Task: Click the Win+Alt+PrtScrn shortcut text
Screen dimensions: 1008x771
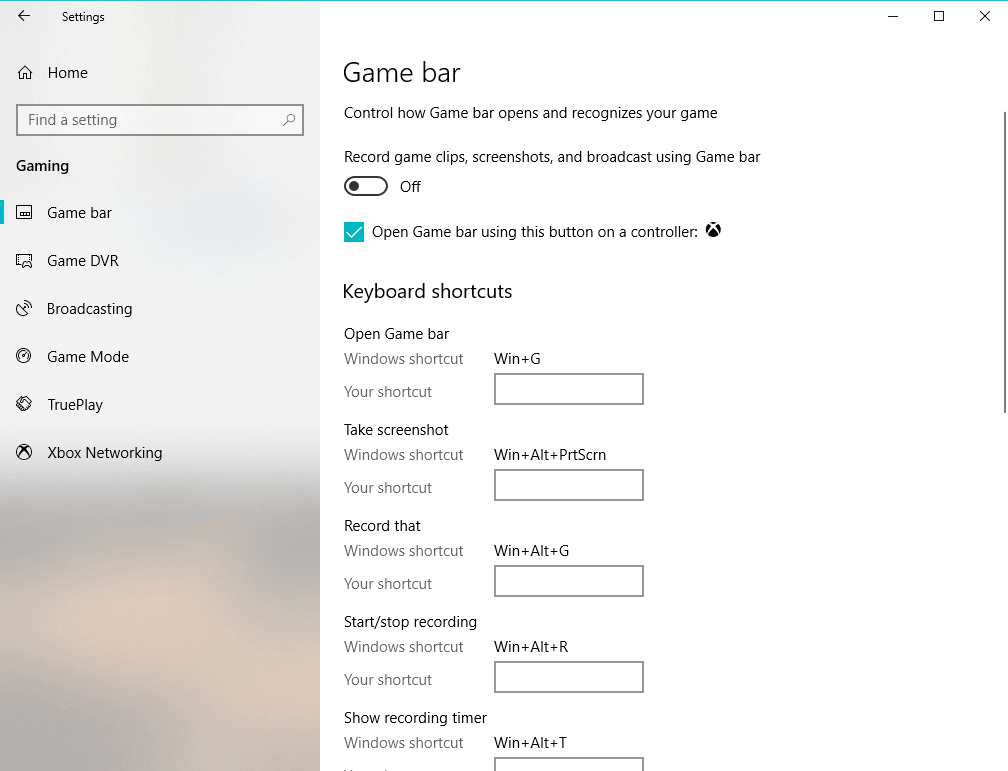Action: click(x=550, y=455)
